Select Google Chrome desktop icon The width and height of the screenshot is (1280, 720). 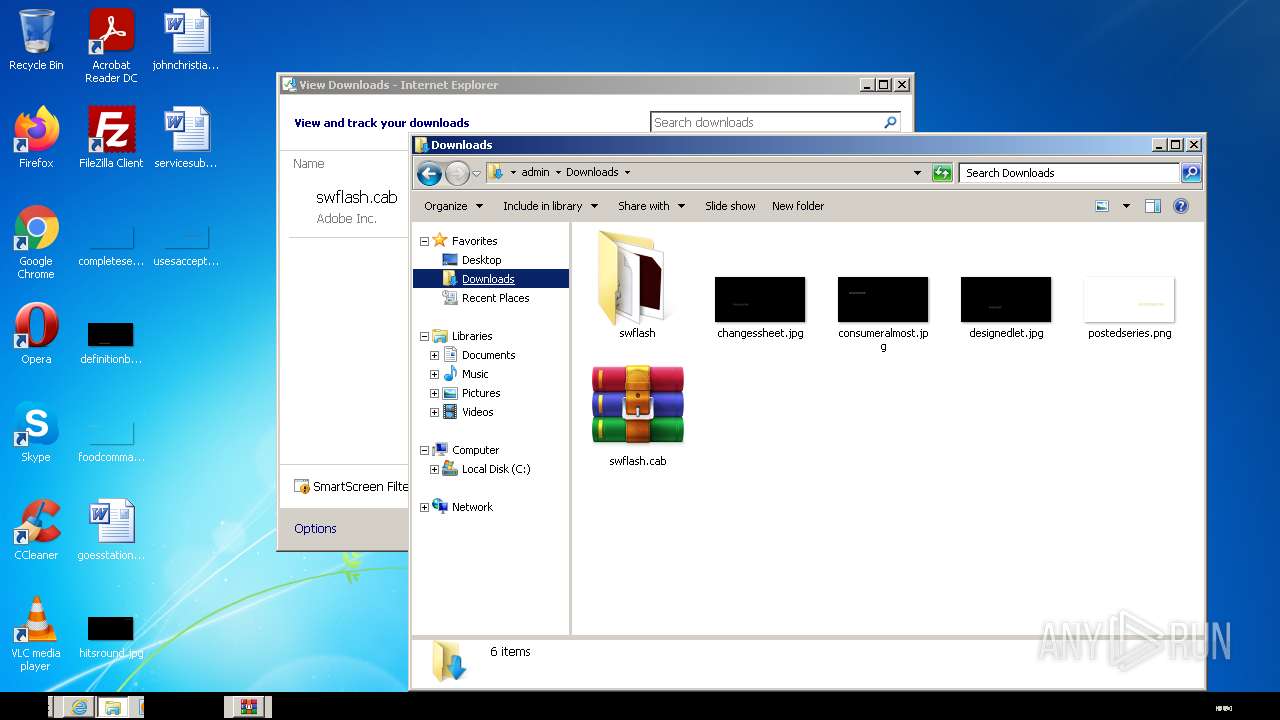[36, 243]
